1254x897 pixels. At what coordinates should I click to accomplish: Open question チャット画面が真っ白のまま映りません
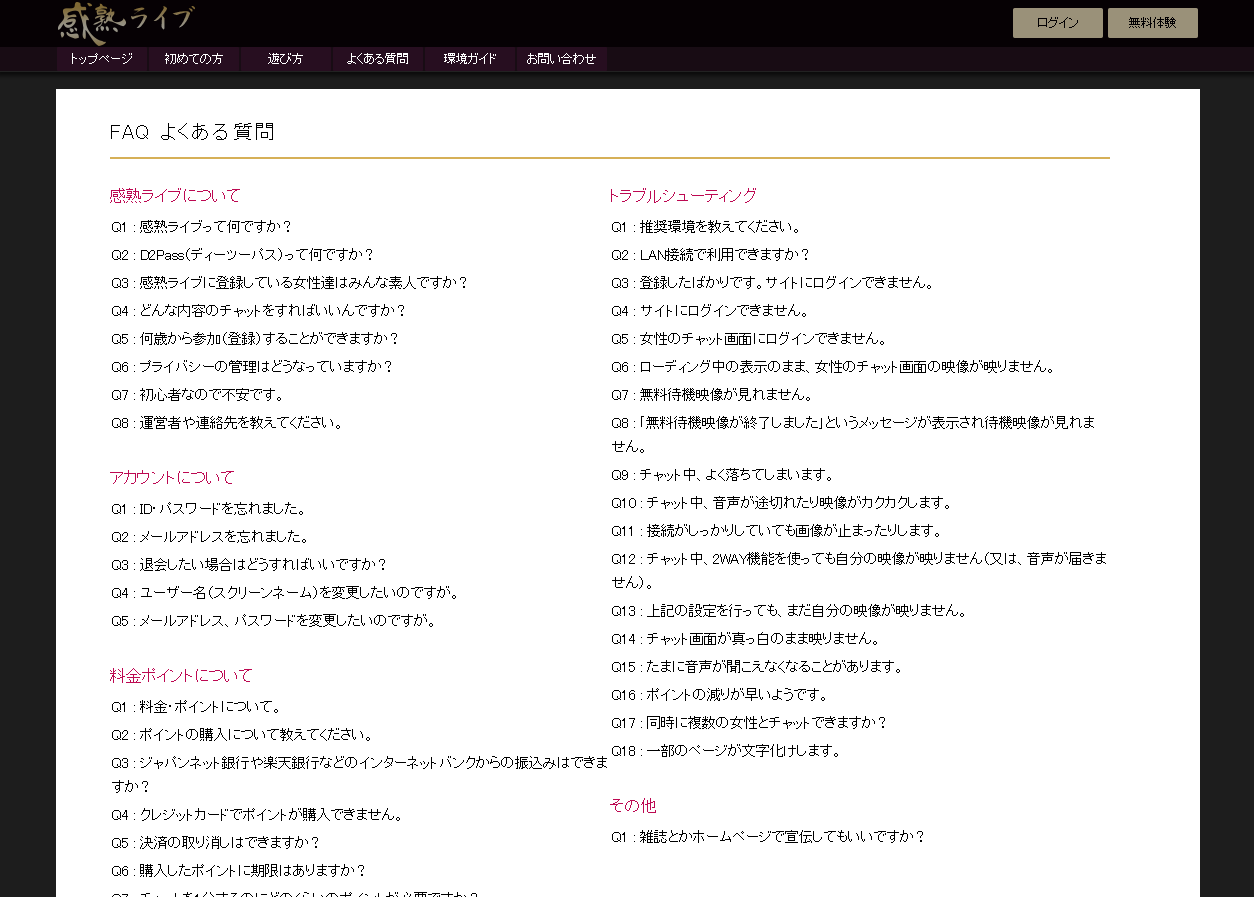[x=746, y=639]
